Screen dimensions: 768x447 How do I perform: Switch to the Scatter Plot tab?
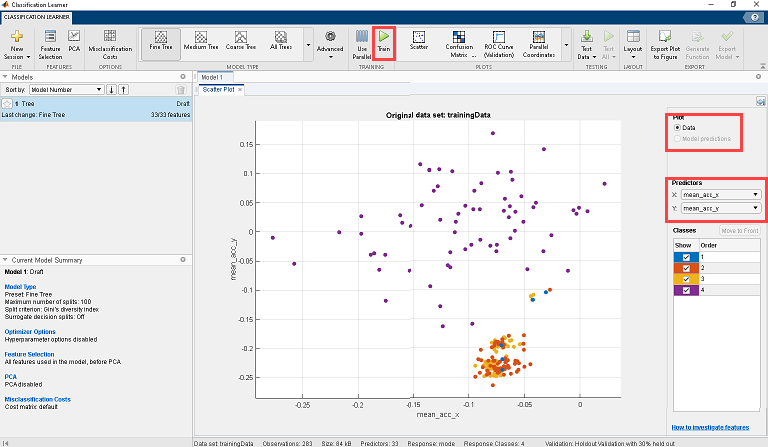[x=218, y=90]
